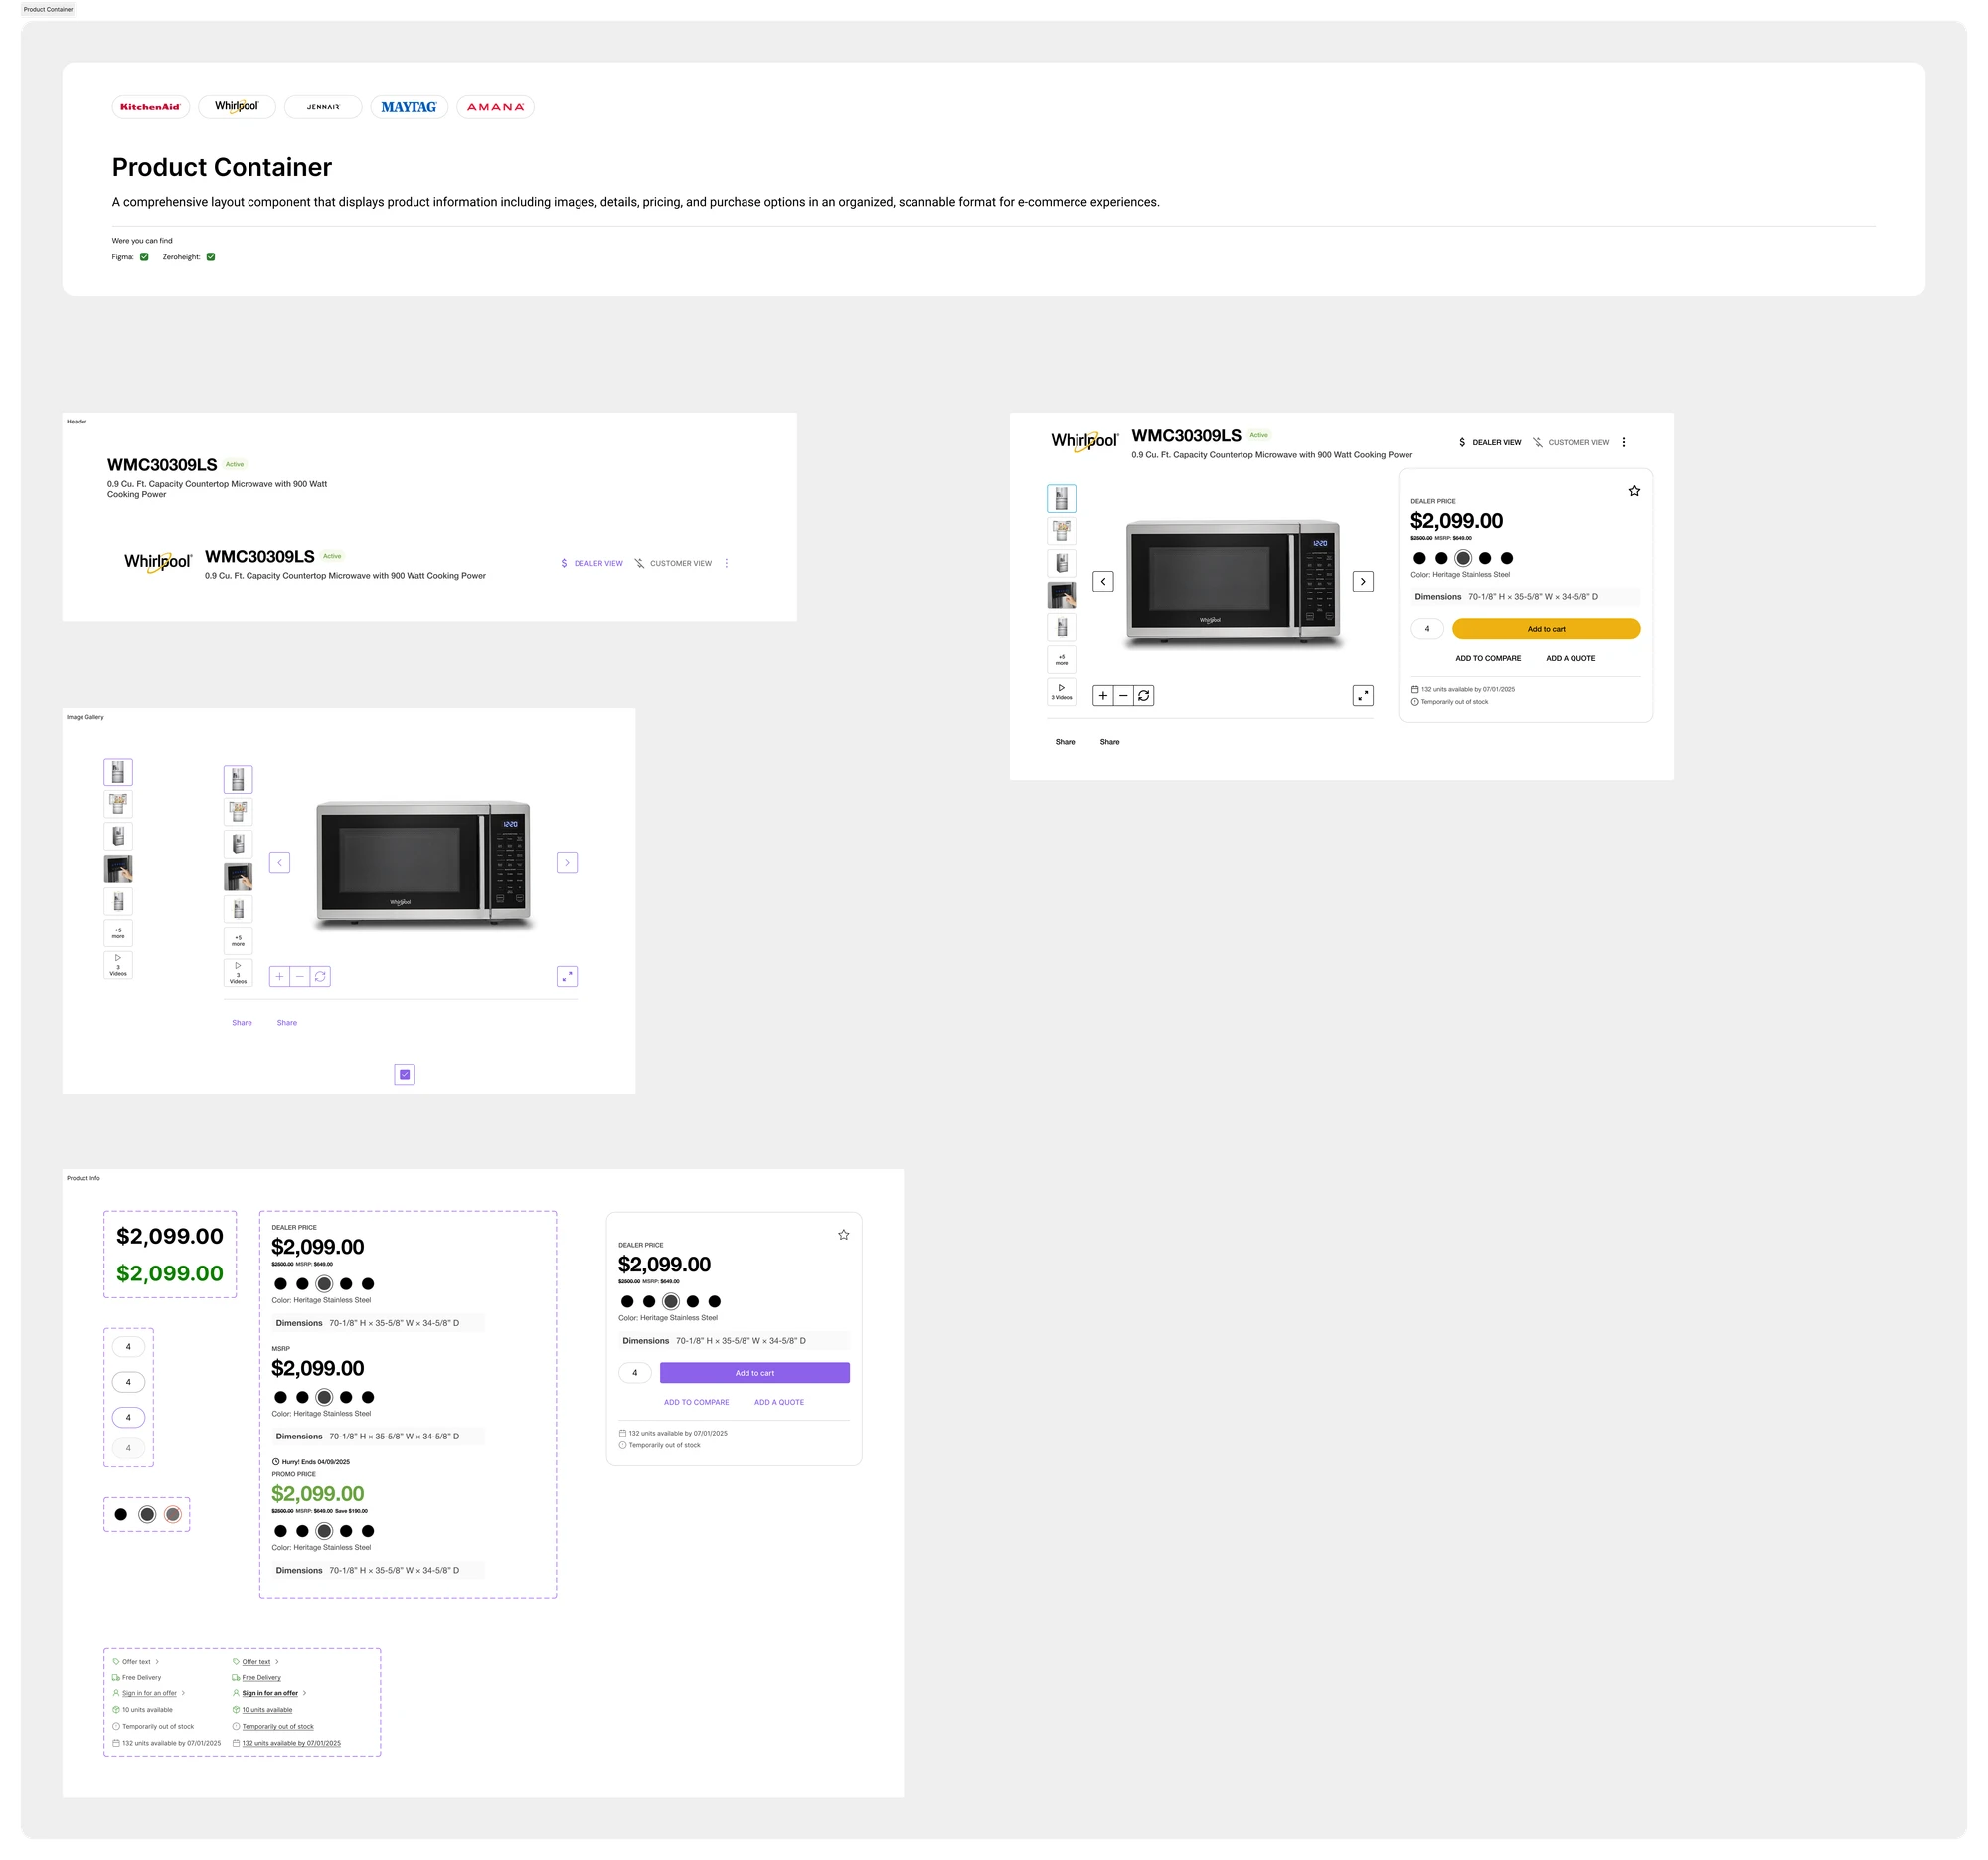
Task: Open purple three-dot menu in Header frame
Action: point(726,563)
